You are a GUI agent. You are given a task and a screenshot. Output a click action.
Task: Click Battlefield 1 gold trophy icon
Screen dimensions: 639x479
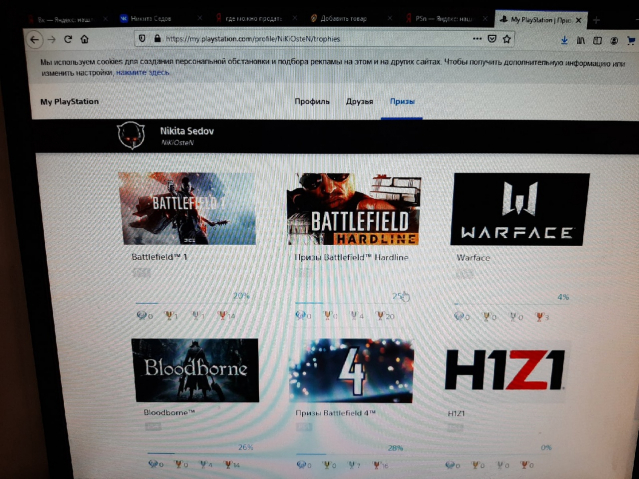pyautogui.click(x=168, y=315)
